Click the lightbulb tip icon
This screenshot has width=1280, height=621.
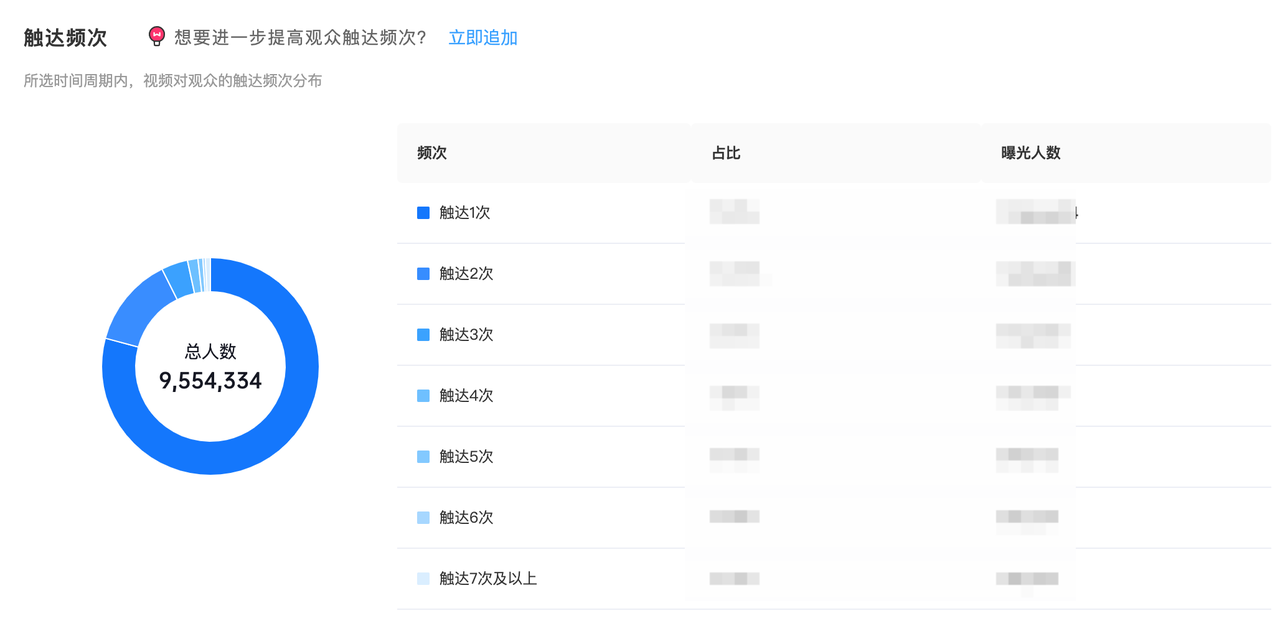[156, 37]
